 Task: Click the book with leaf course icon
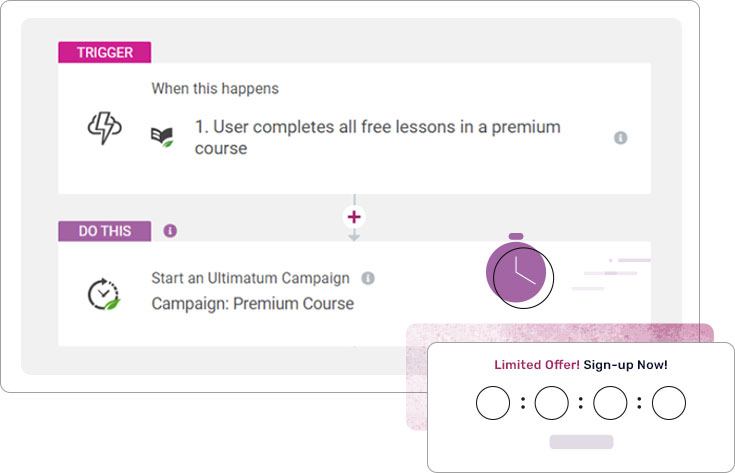[162, 137]
